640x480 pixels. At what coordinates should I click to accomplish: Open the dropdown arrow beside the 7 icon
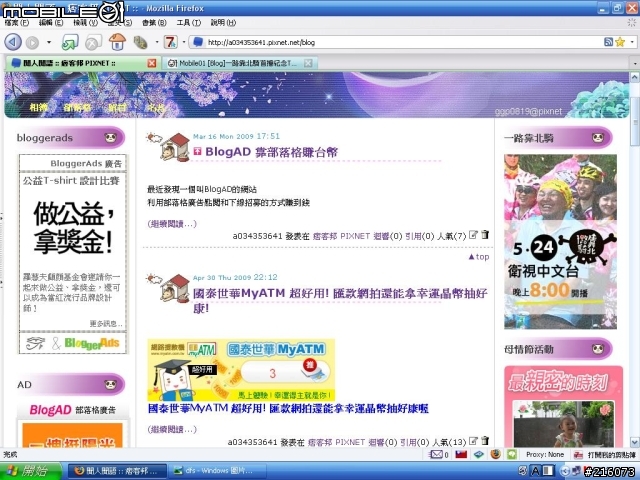click(184, 42)
